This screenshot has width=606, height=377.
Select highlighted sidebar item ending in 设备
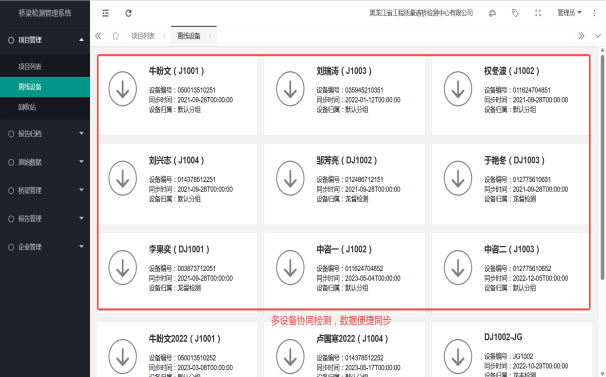(45, 87)
